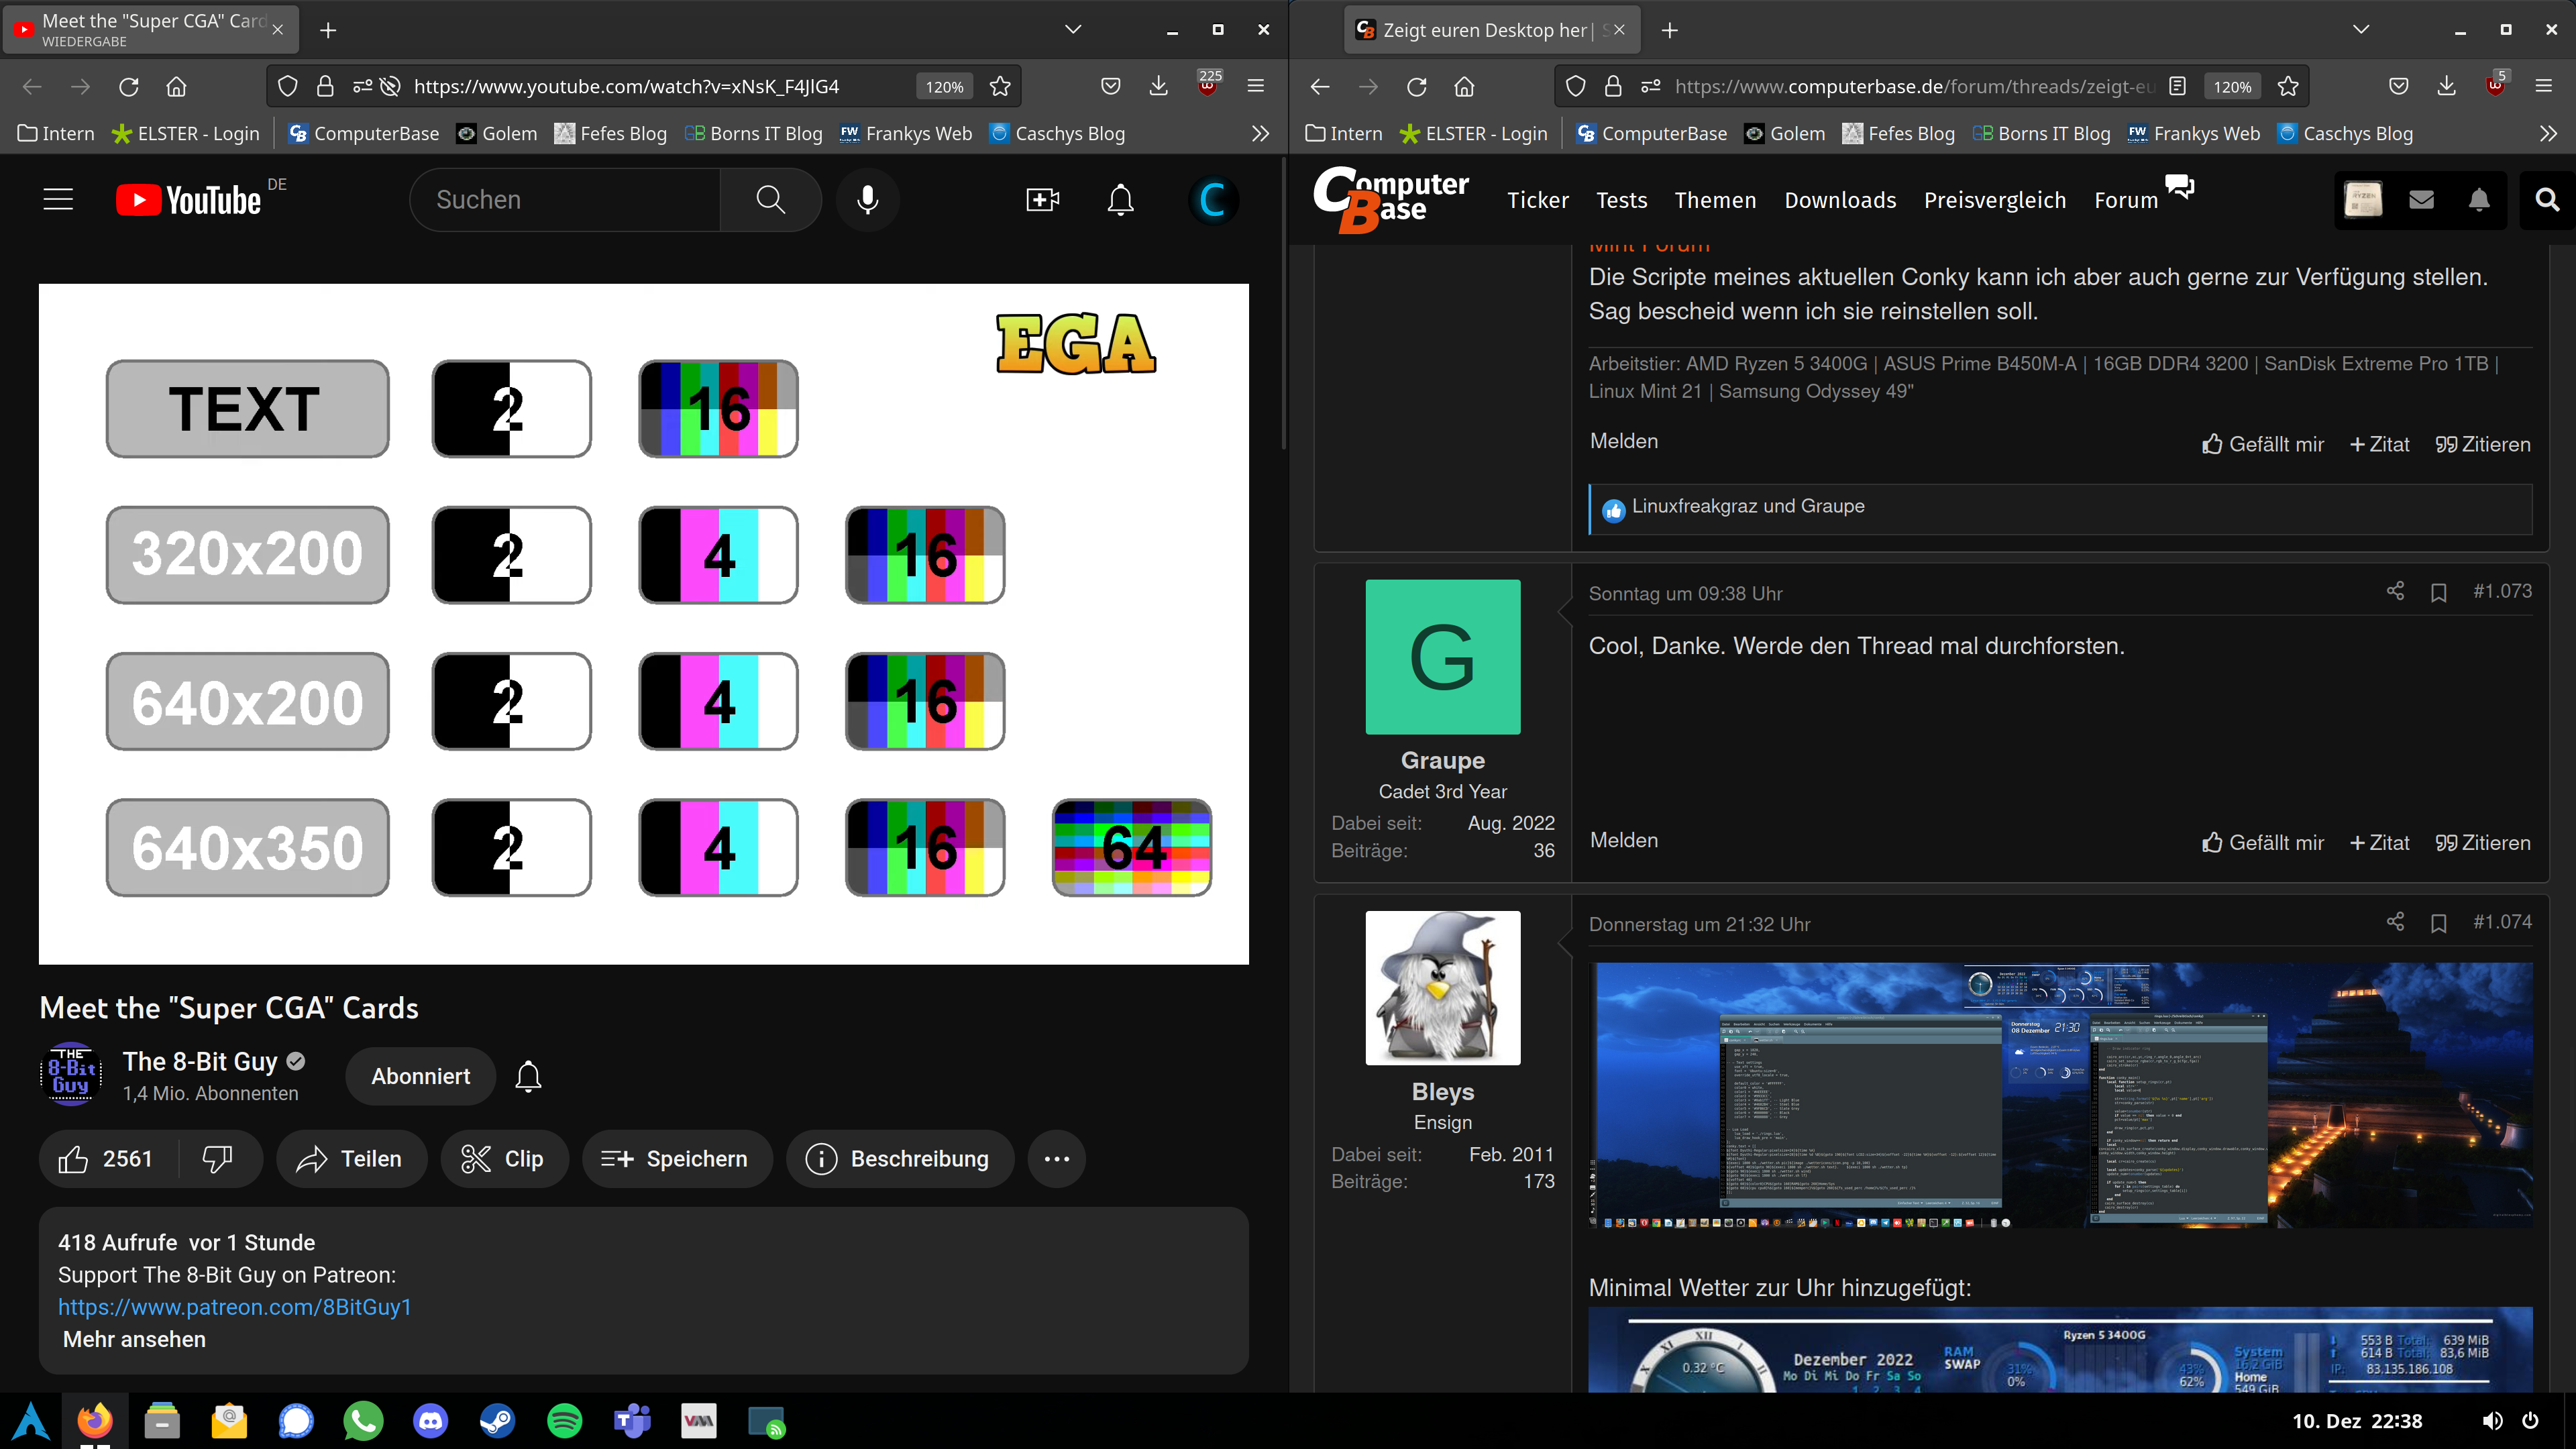Open Firefox menu in YouTube window
The height and width of the screenshot is (1449, 2576).
pyautogui.click(x=1256, y=87)
